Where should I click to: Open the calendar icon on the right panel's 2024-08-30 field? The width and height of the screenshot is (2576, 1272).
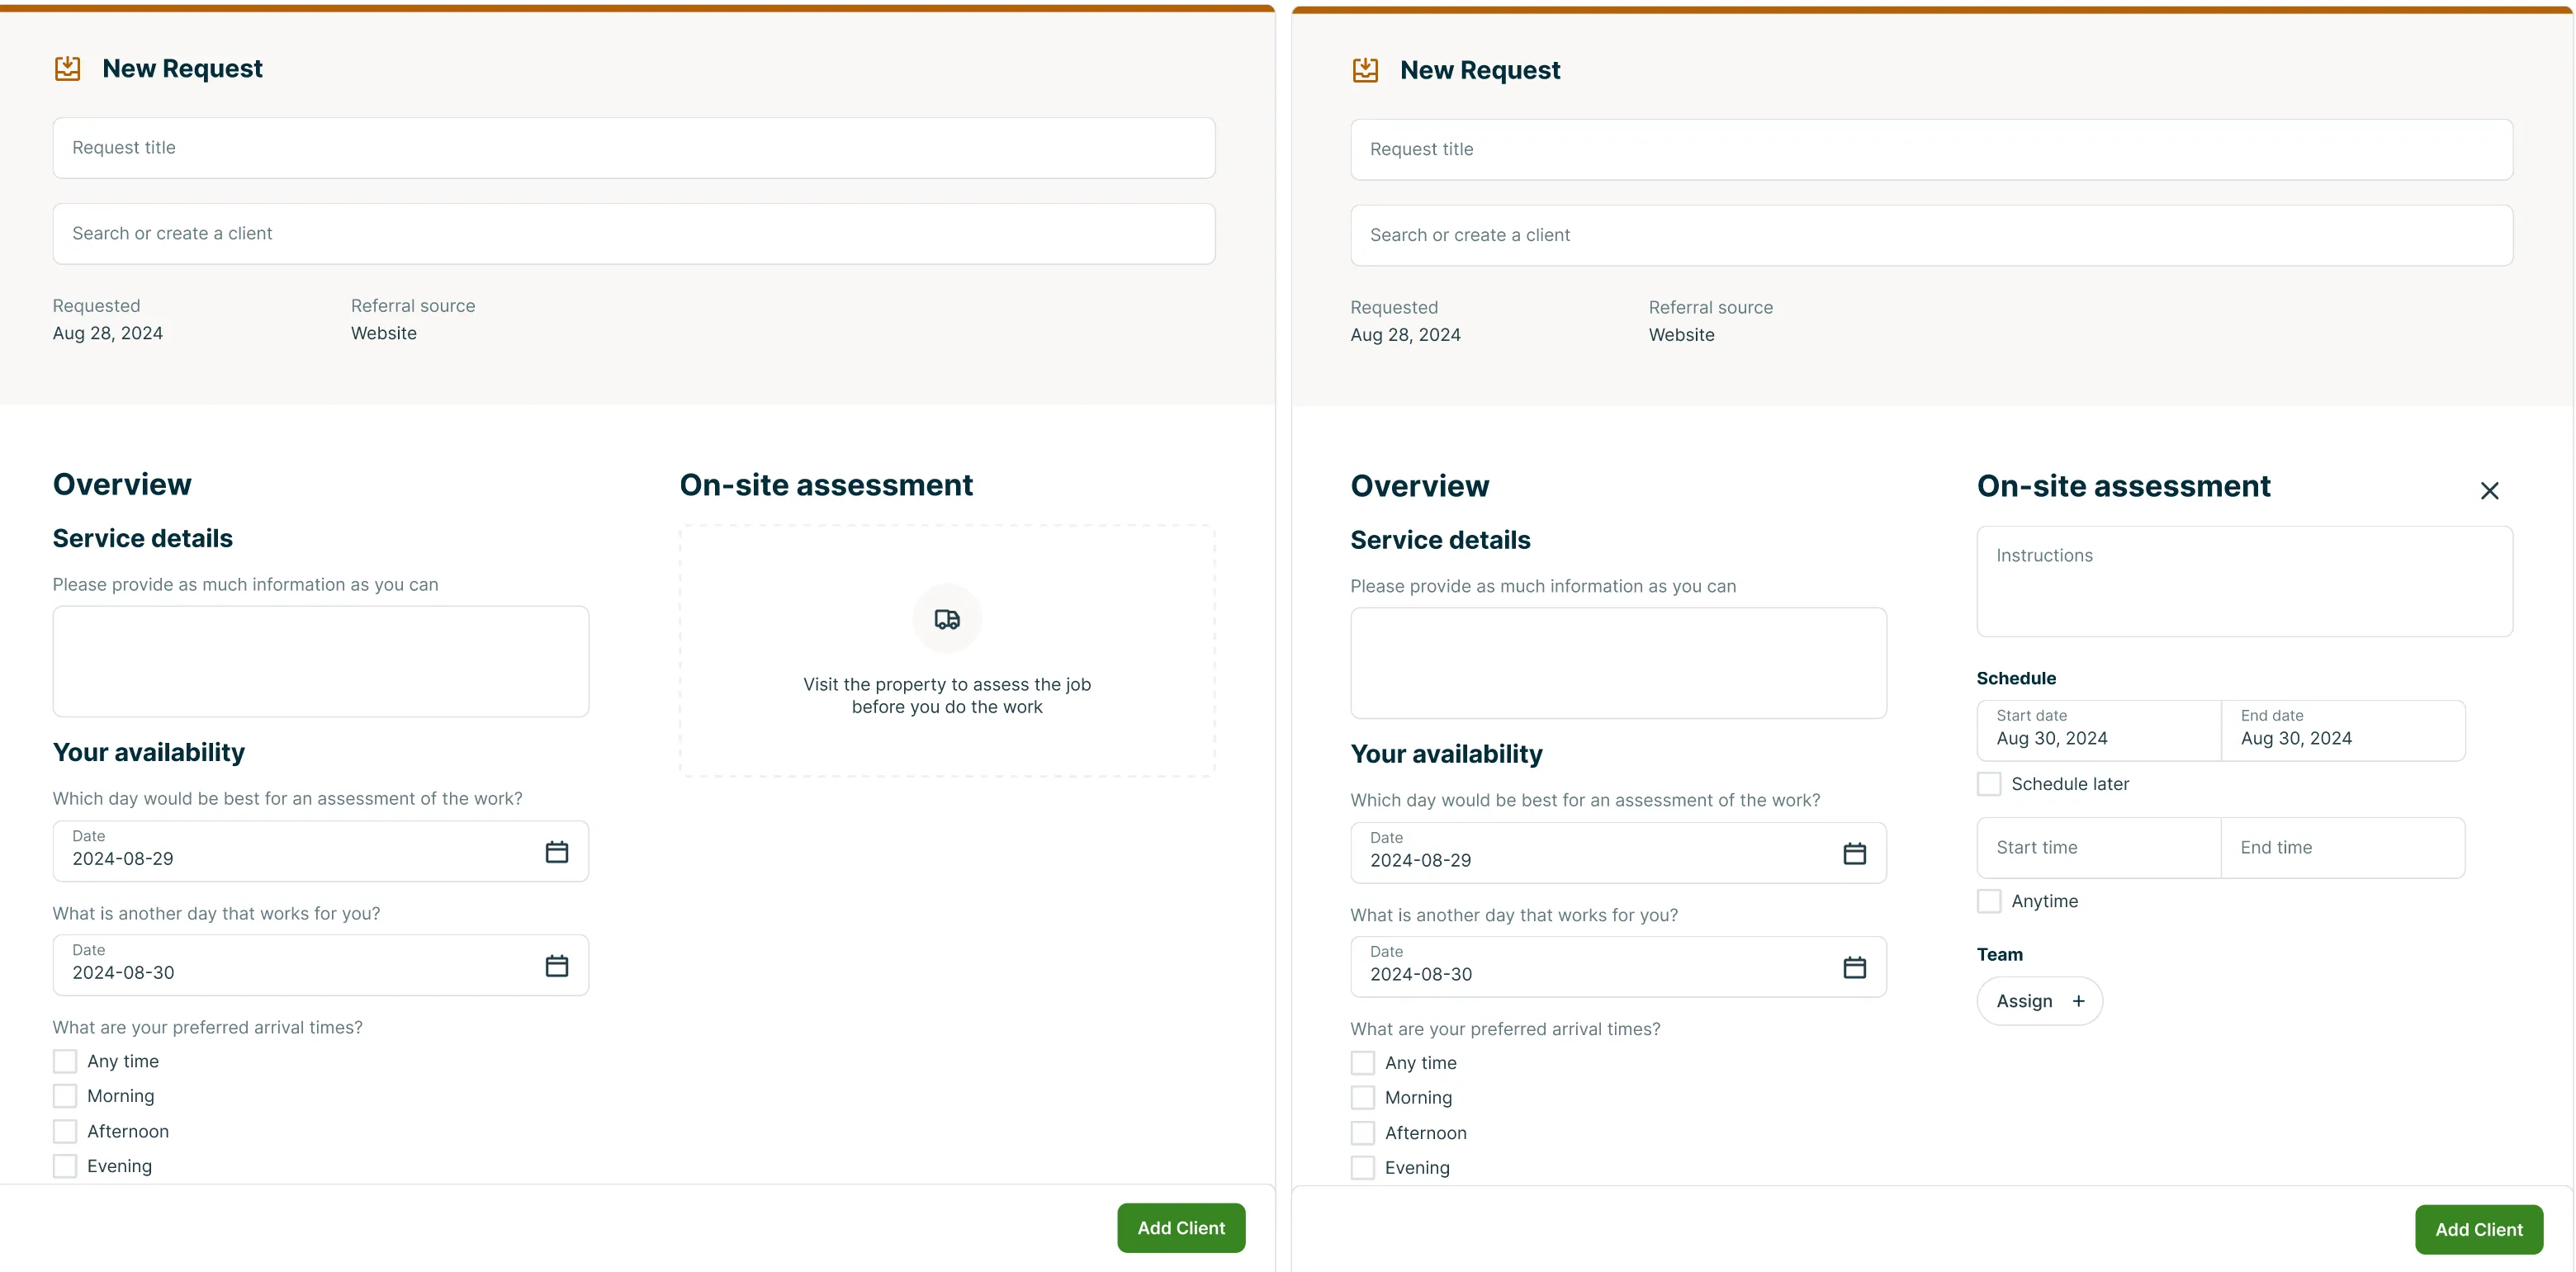coord(1855,967)
